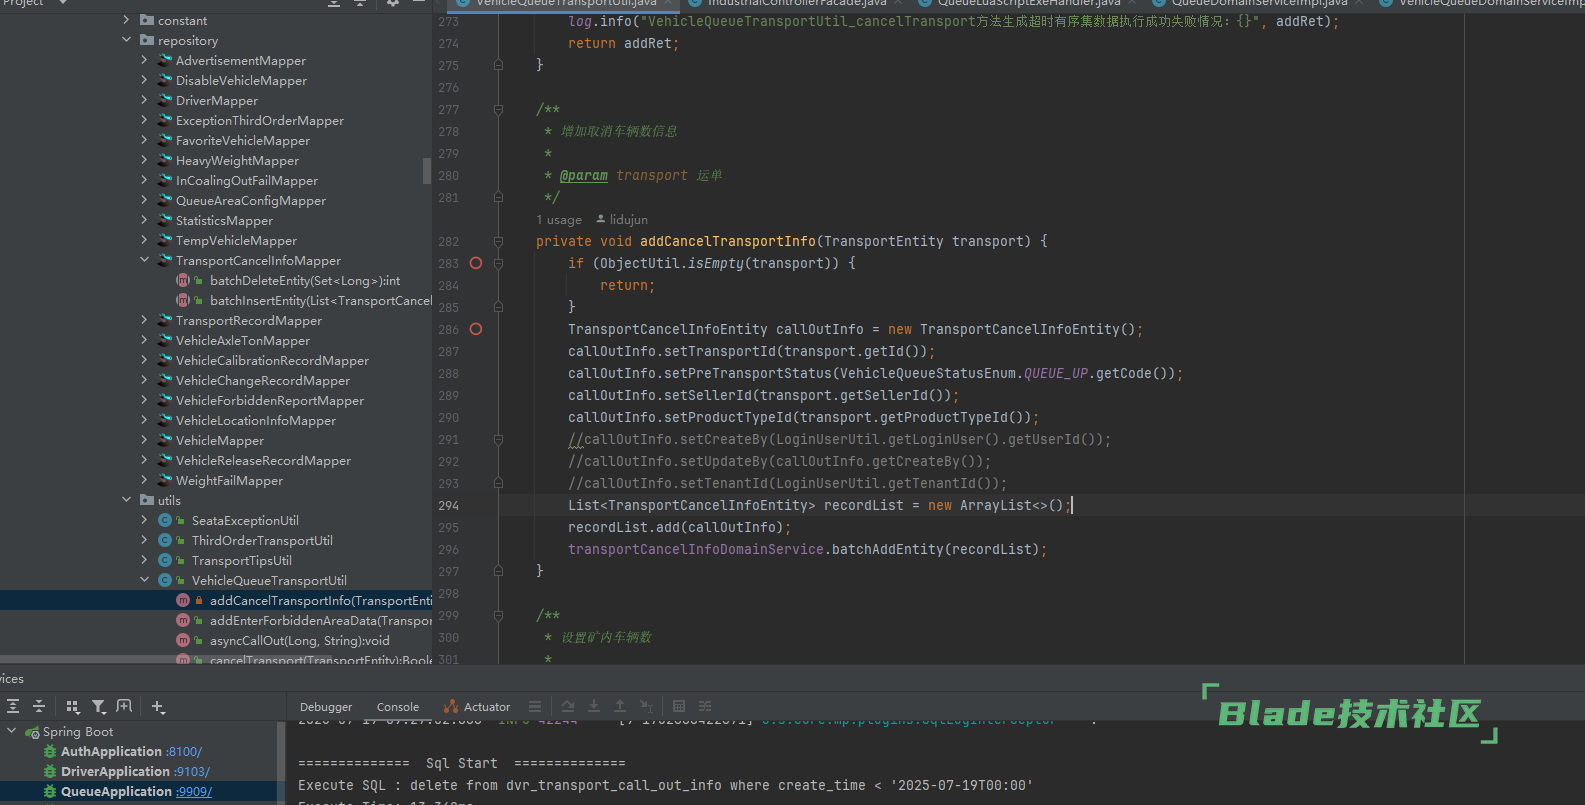Collapse the Spring Boot services node
This screenshot has height=805, width=1585.
point(12,731)
